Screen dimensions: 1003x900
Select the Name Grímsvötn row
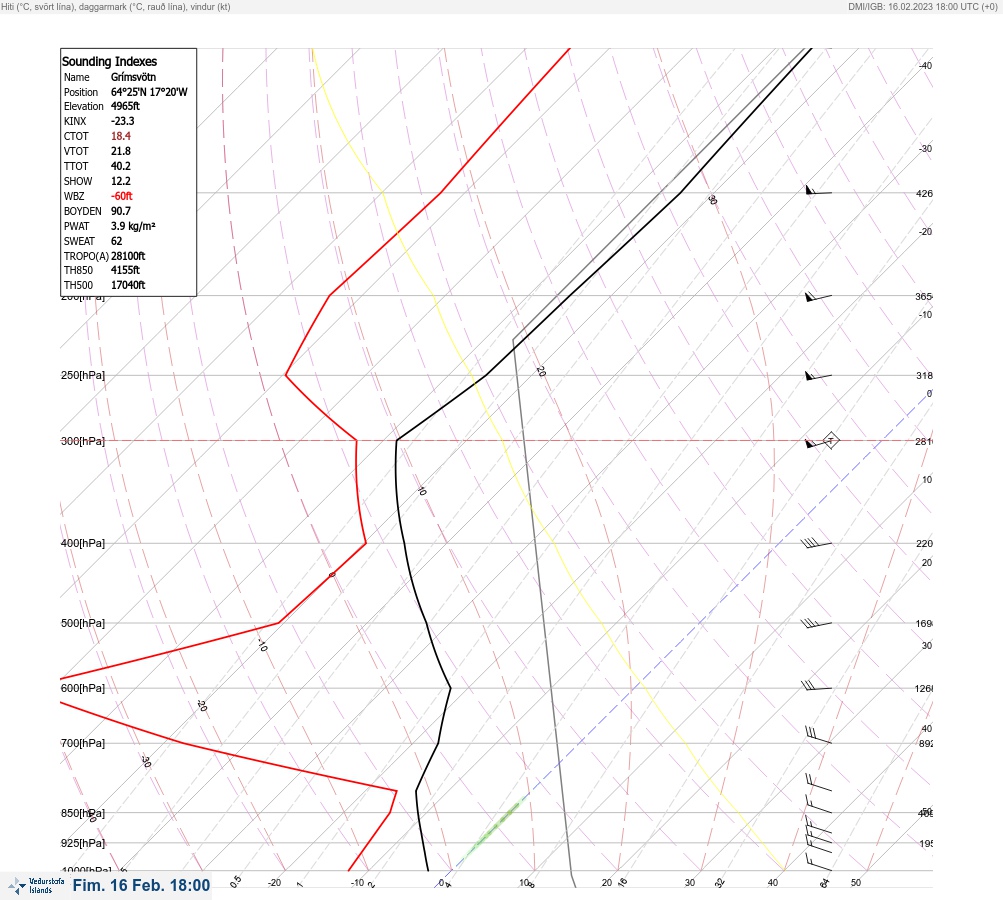[x=110, y=77]
